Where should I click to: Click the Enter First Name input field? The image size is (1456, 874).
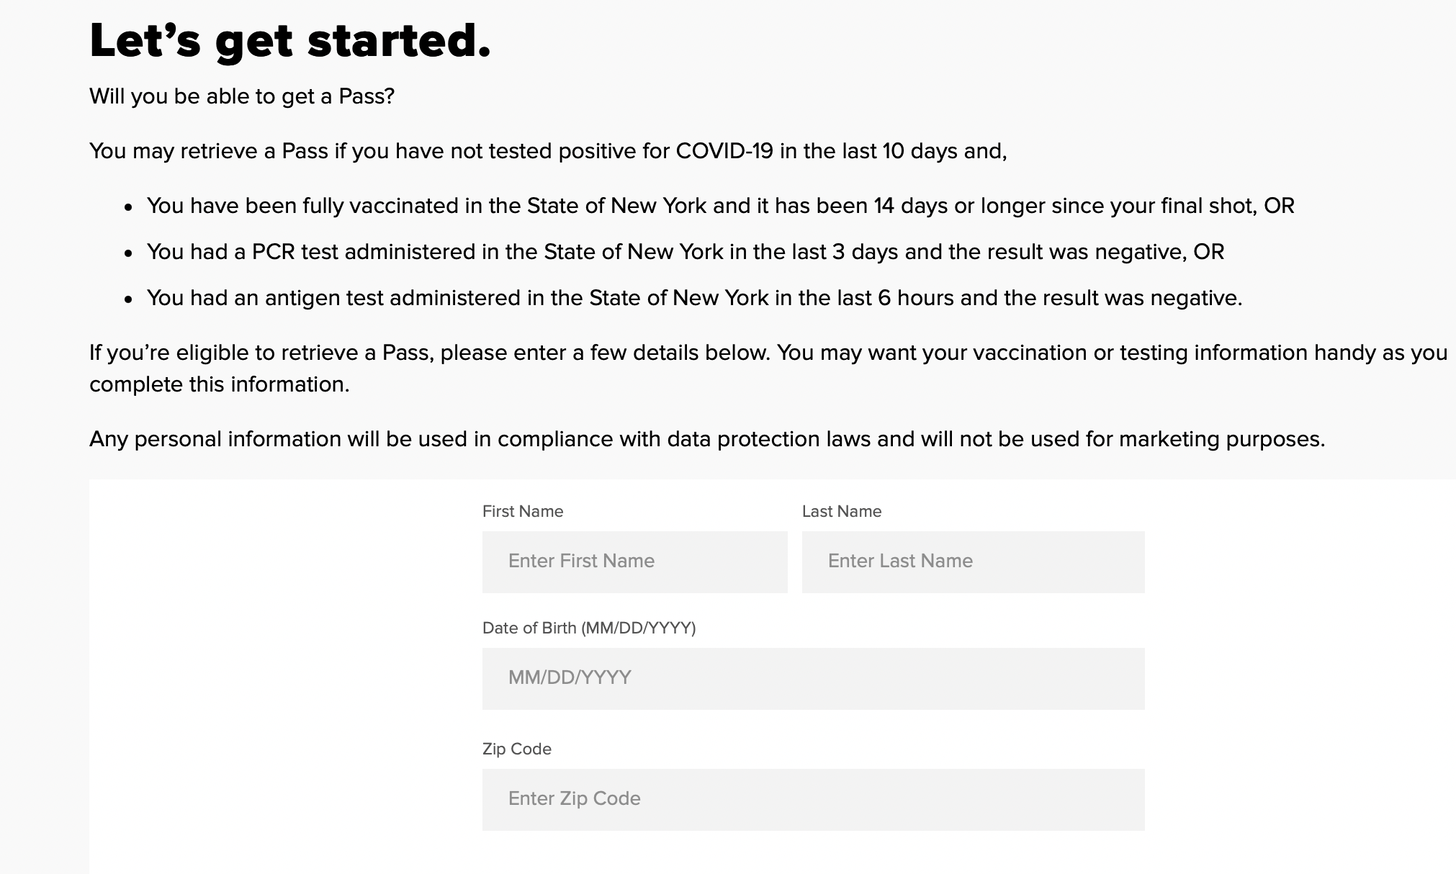[x=634, y=562]
